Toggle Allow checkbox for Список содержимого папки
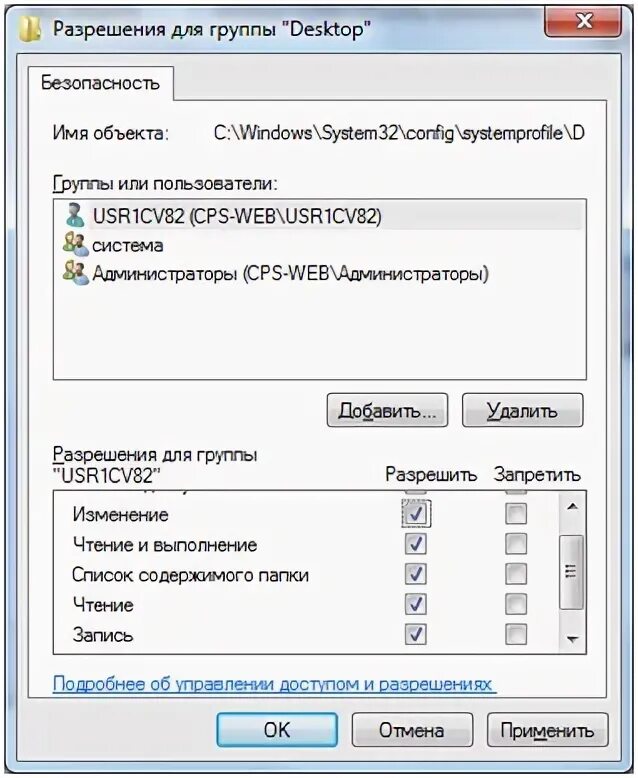Viewport: 638px width, 778px height. pyautogui.click(x=416, y=574)
